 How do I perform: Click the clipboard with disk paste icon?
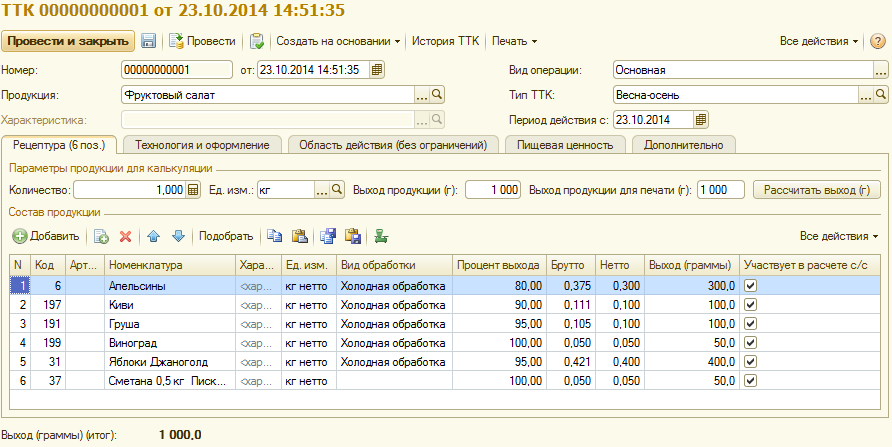pos(353,237)
